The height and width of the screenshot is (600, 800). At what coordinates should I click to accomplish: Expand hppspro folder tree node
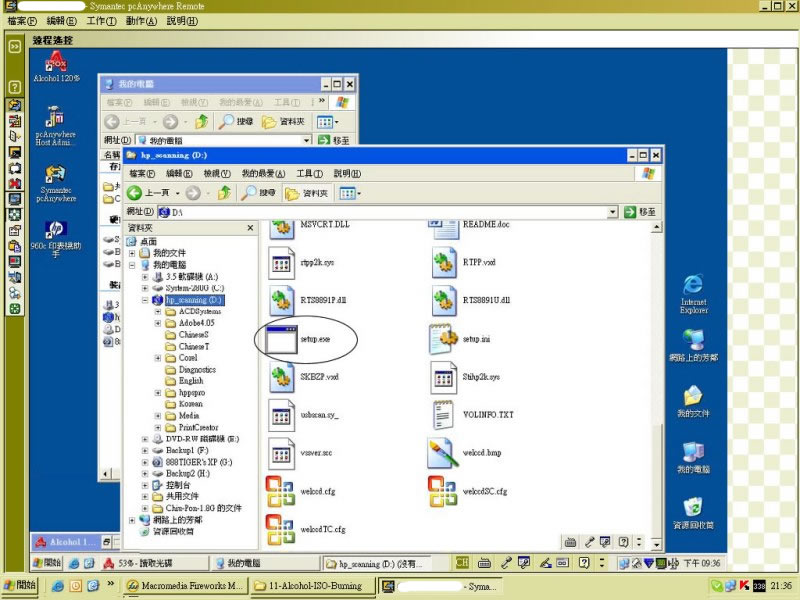pyautogui.click(x=158, y=393)
